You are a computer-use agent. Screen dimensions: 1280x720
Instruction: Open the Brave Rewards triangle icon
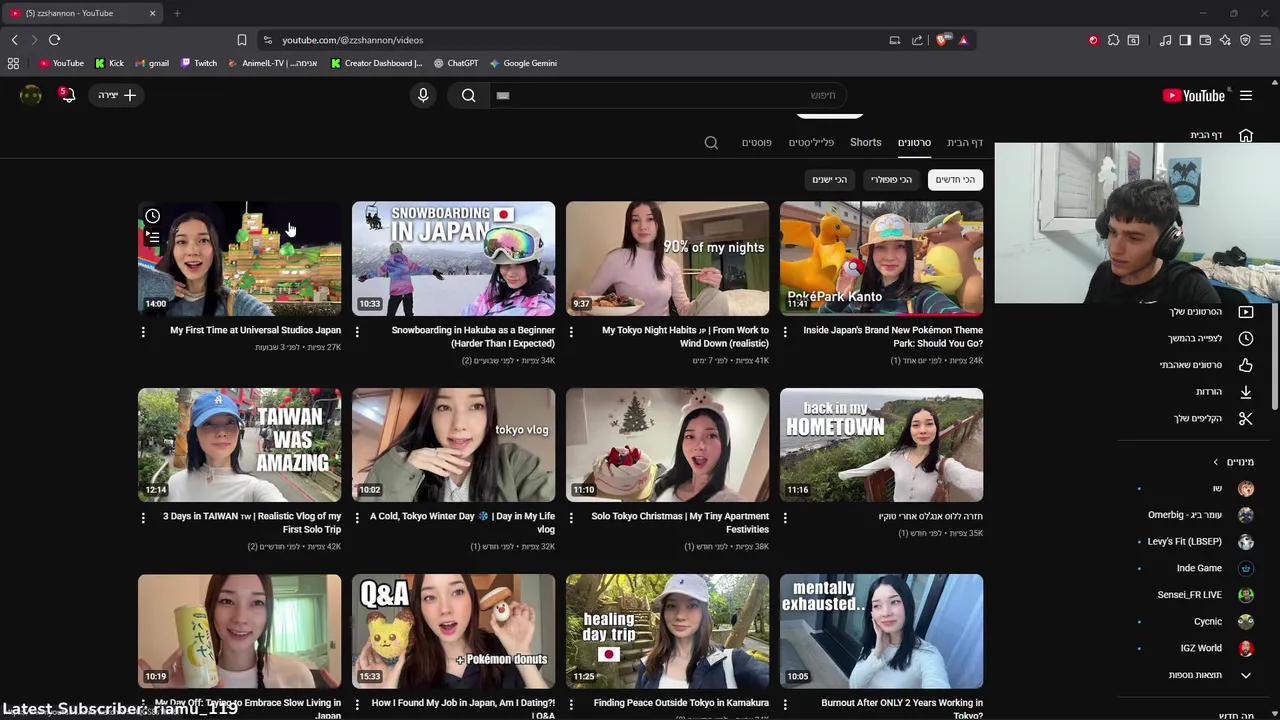click(x=963, y=40)
